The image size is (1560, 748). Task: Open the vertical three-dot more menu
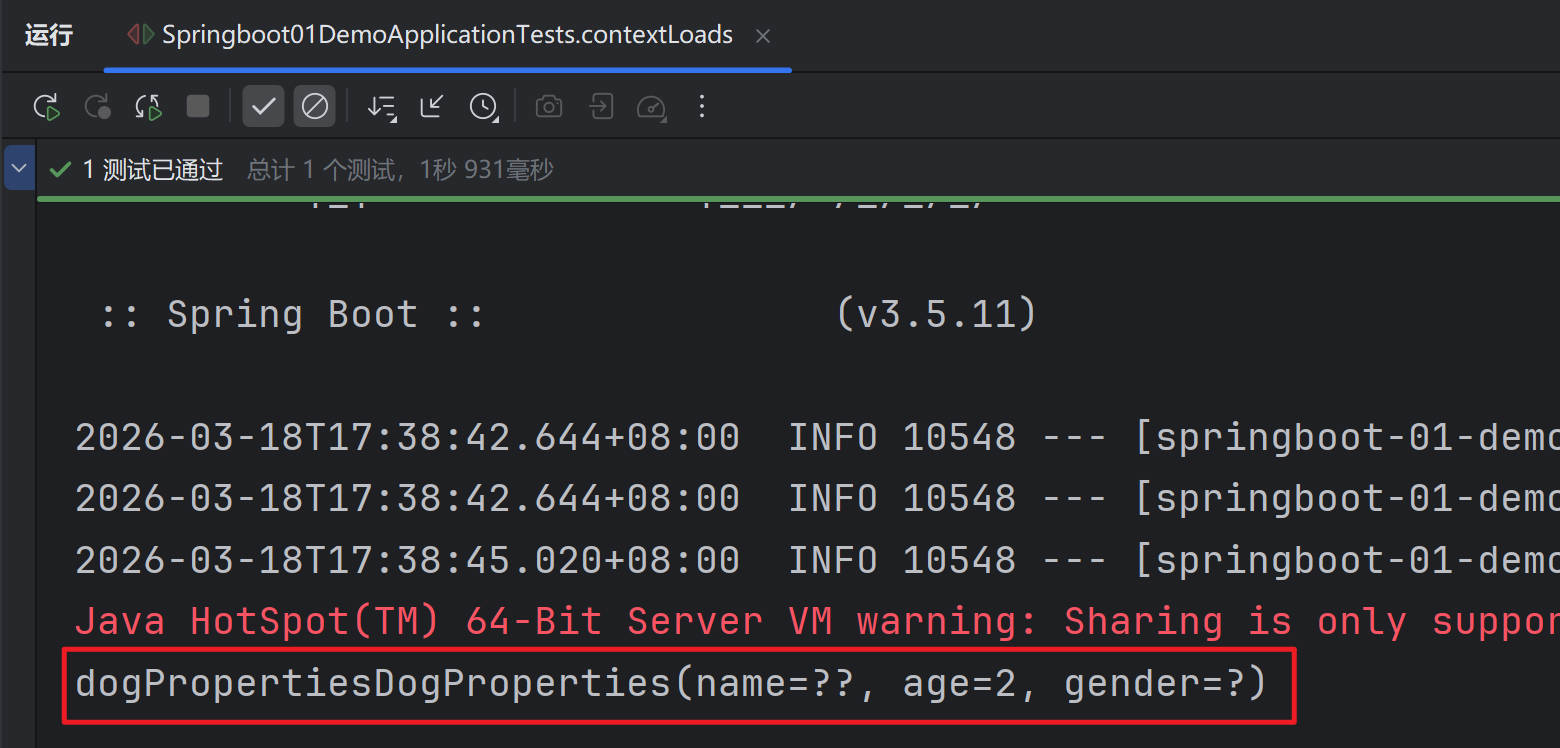(x=702, y=106)
